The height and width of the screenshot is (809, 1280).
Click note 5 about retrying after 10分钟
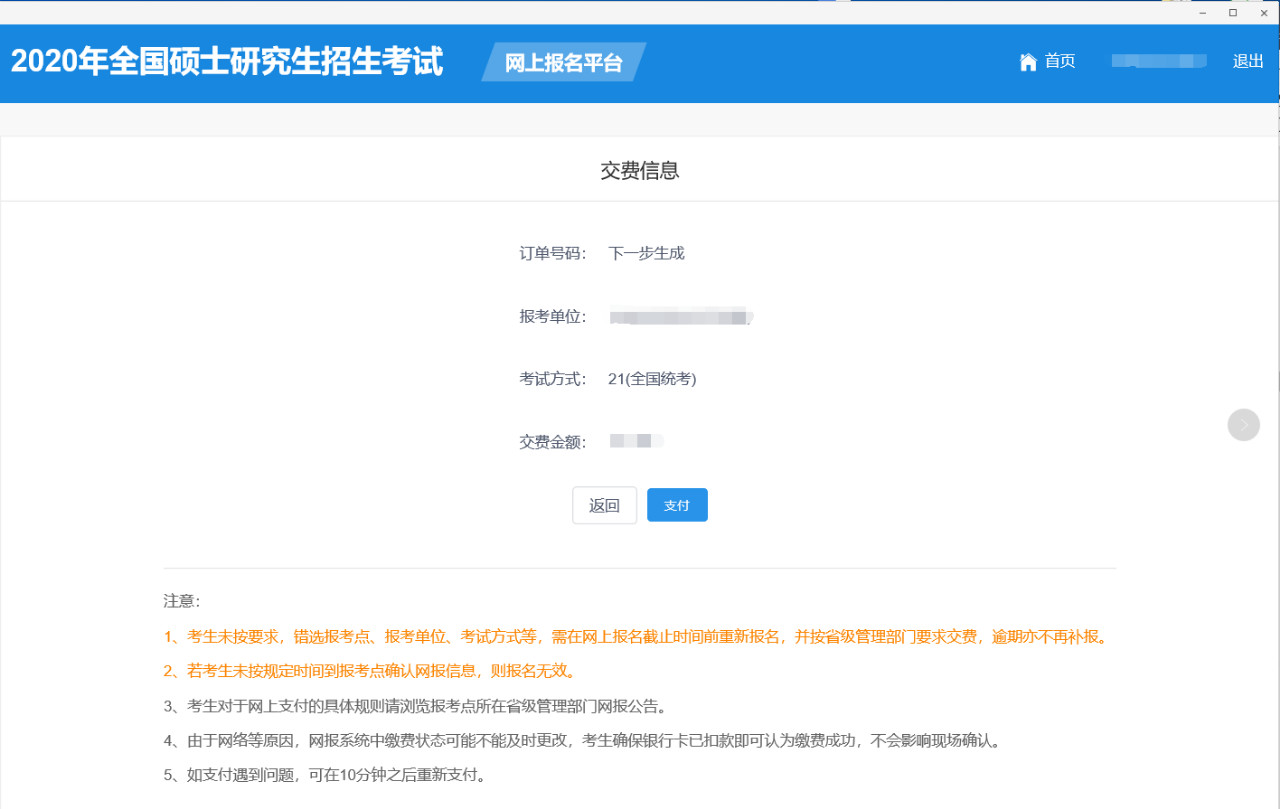click(x=324, y=775)
